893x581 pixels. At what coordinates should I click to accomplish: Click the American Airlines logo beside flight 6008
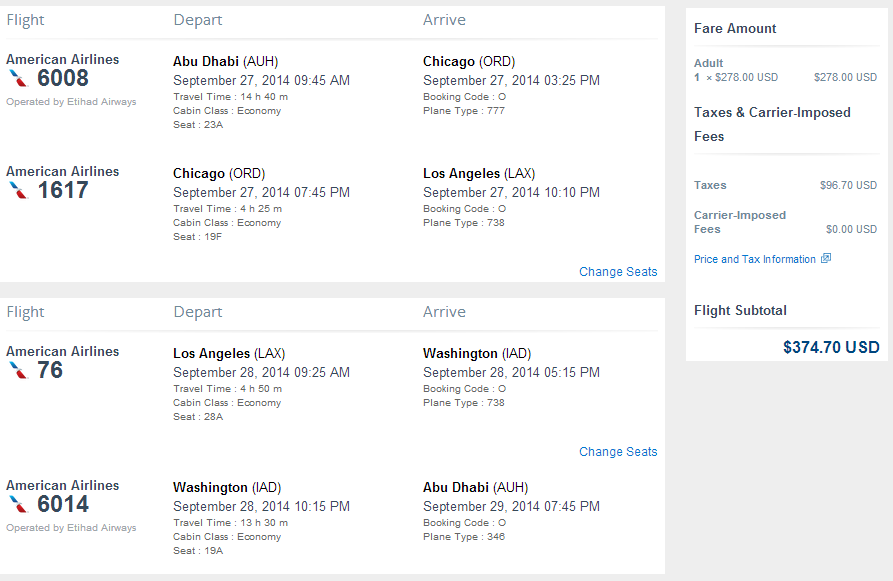(x=18, y=79)
